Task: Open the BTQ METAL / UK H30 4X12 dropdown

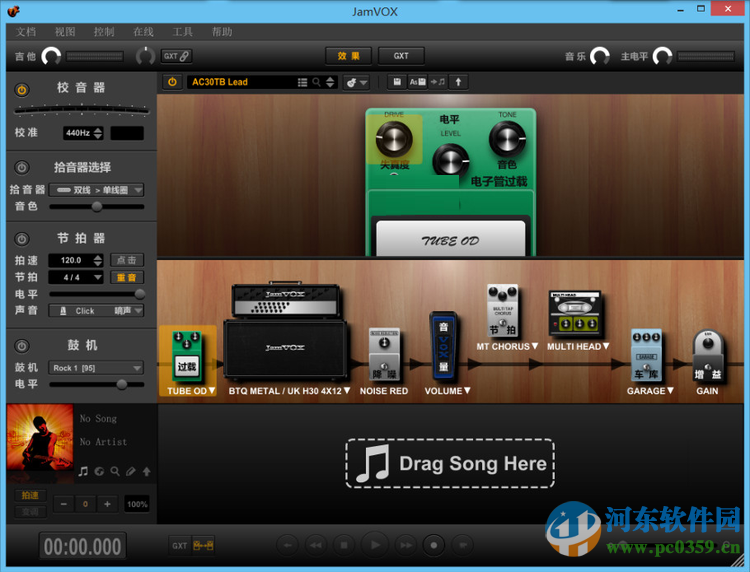Action: click(347, 391)
